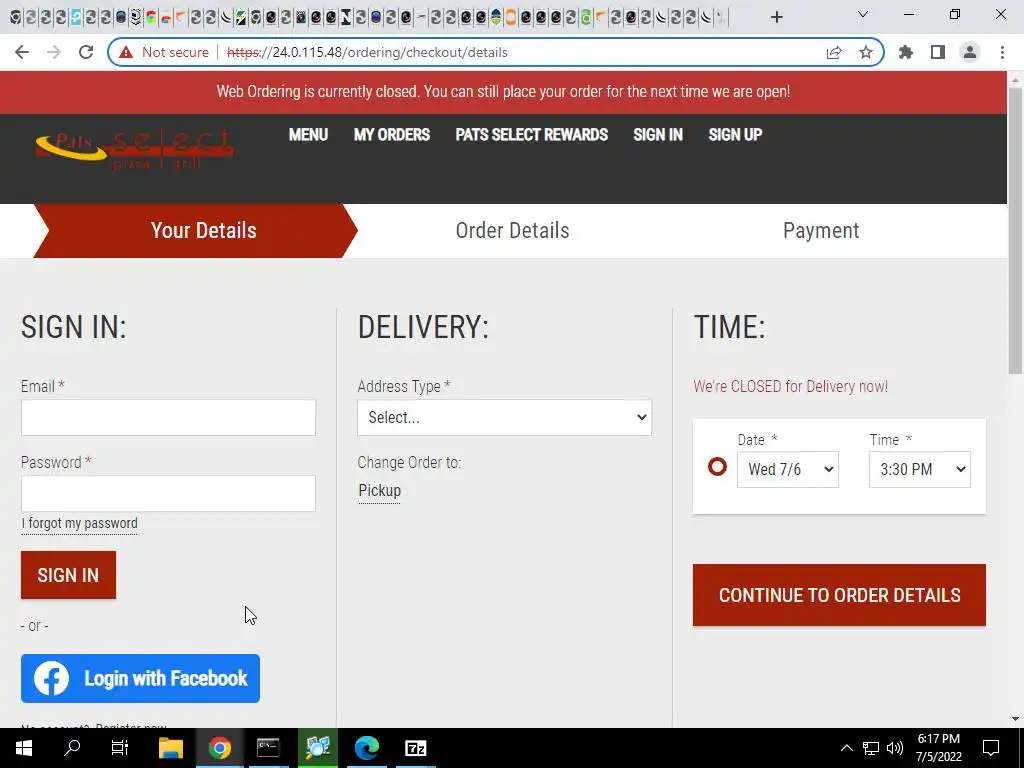
Task: Focus the Password input field
Action: click(168, 493)
